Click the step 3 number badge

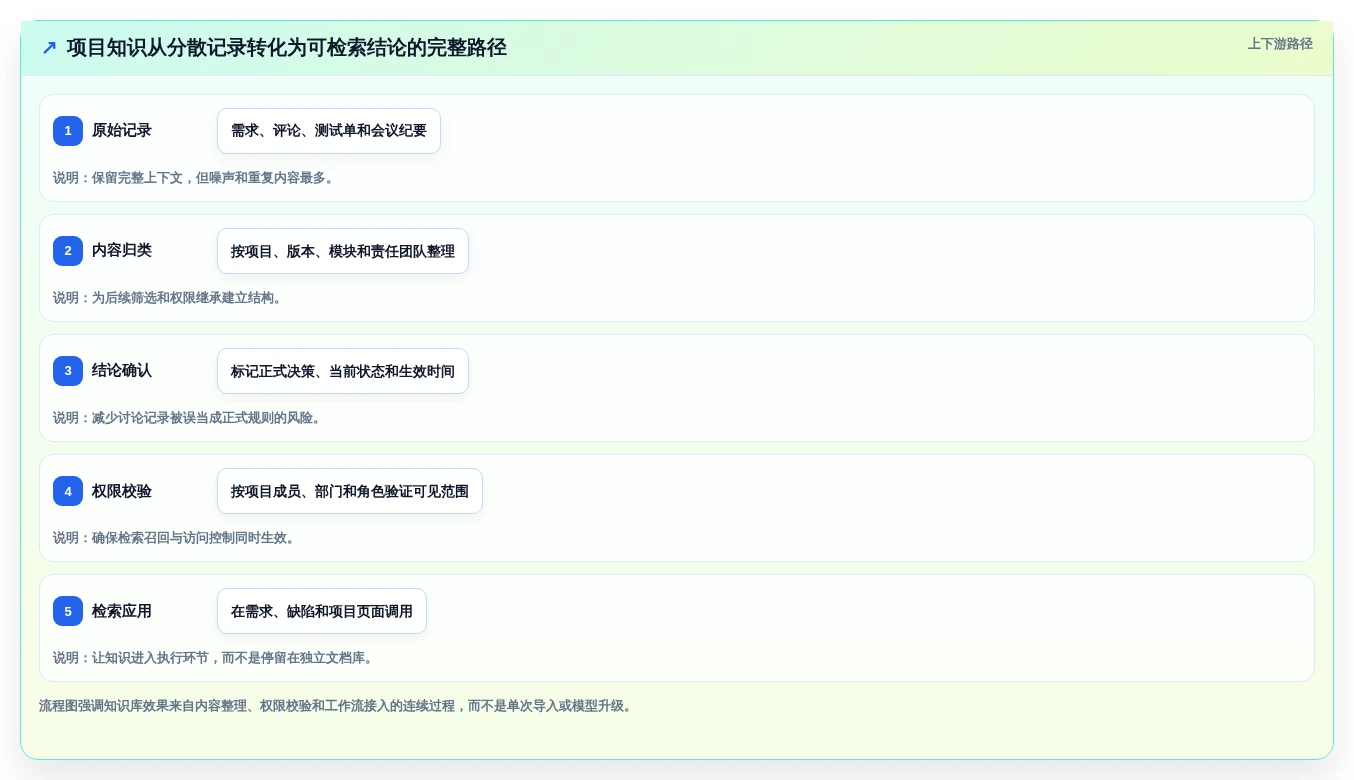pos(68,371)
